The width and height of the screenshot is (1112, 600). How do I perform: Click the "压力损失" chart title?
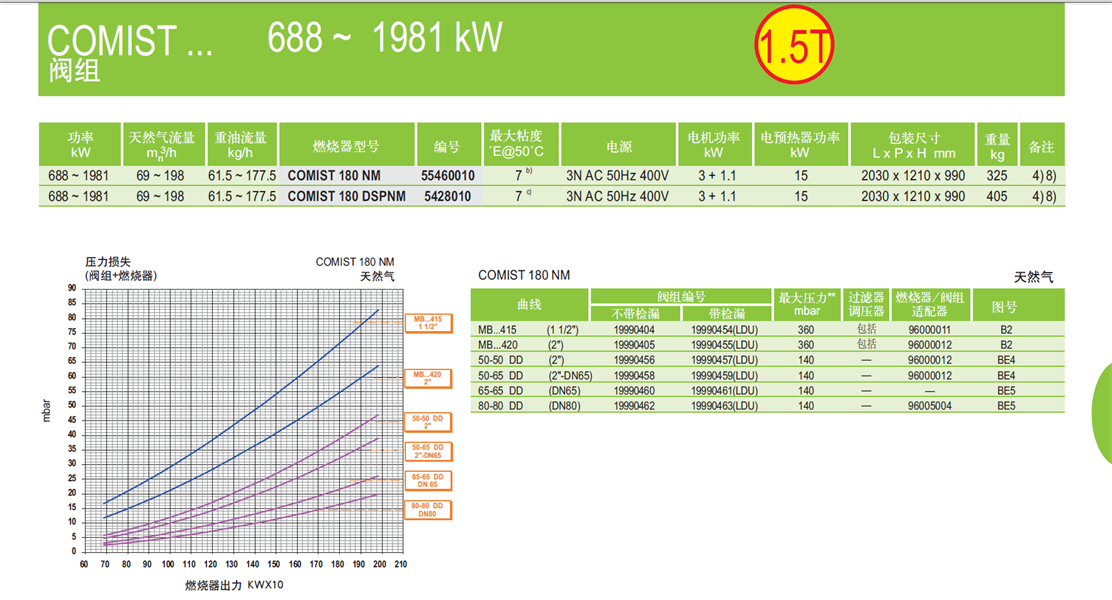tap(108, 262)
